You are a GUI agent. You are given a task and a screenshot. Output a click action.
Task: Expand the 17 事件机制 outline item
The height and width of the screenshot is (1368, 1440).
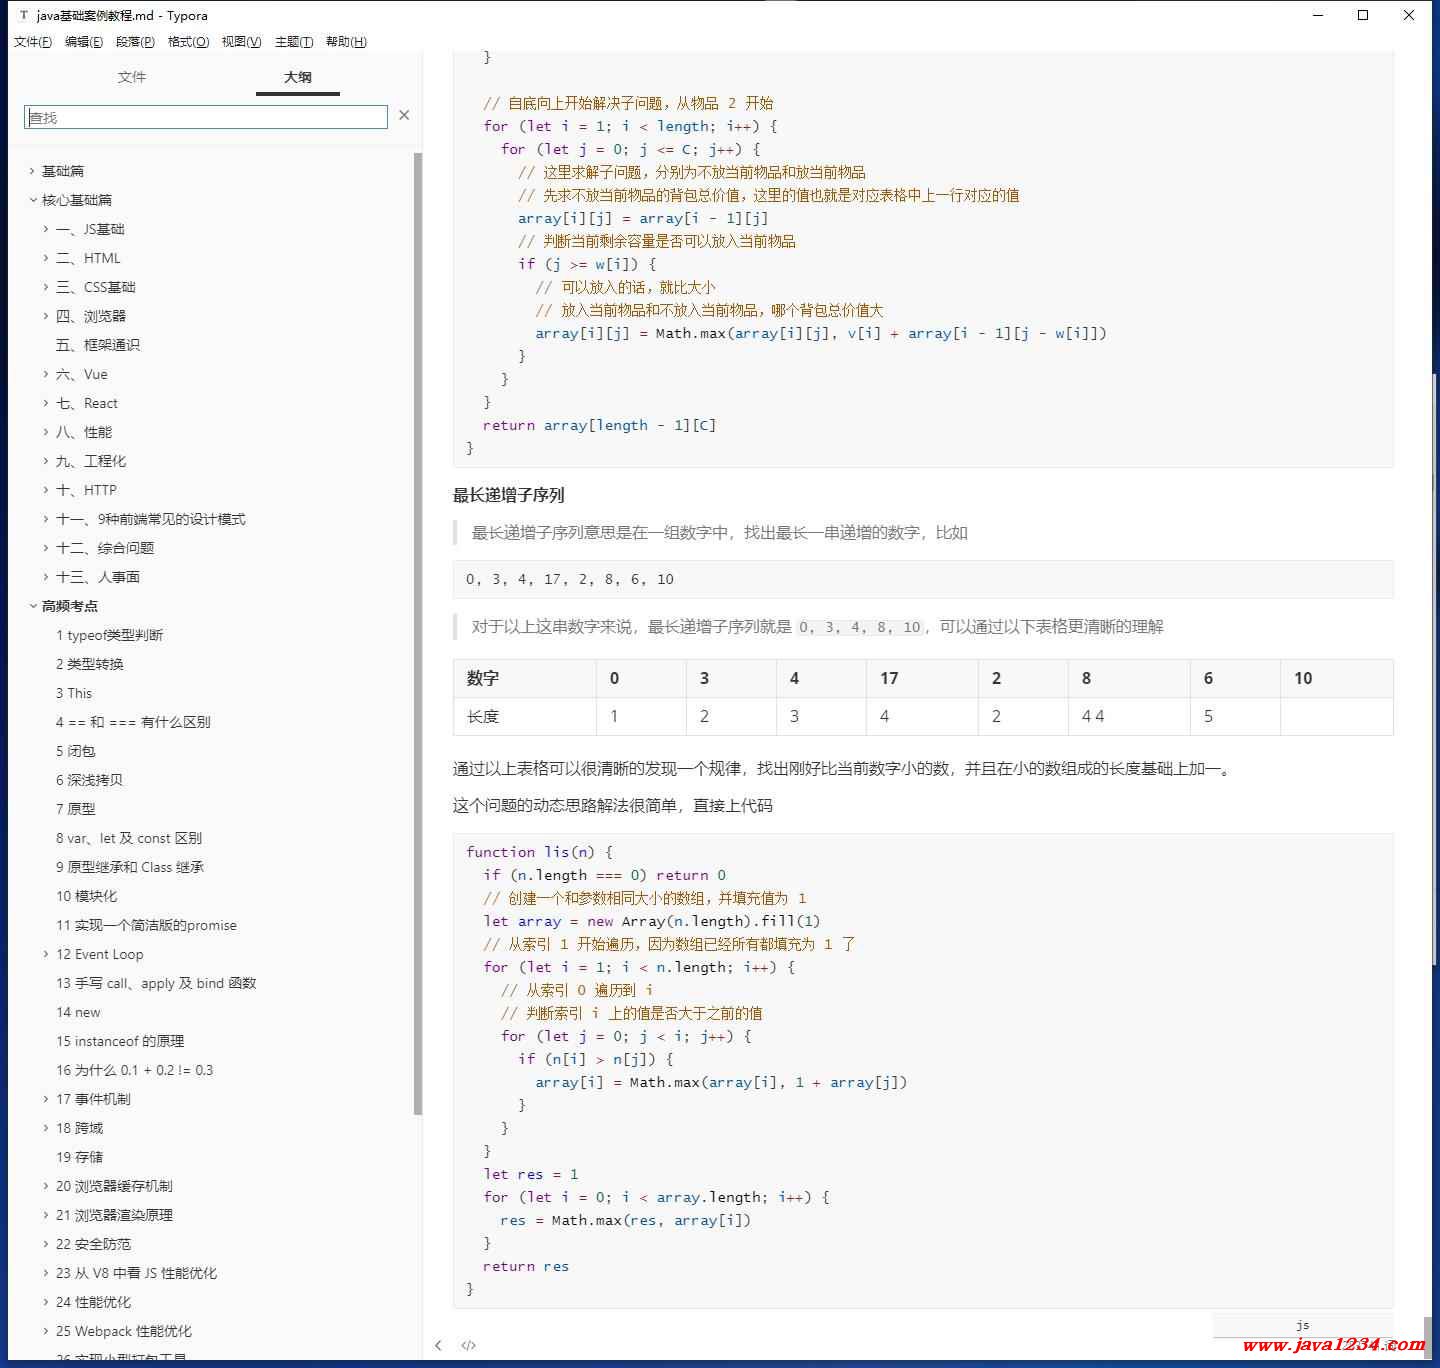coord(46,1099)
